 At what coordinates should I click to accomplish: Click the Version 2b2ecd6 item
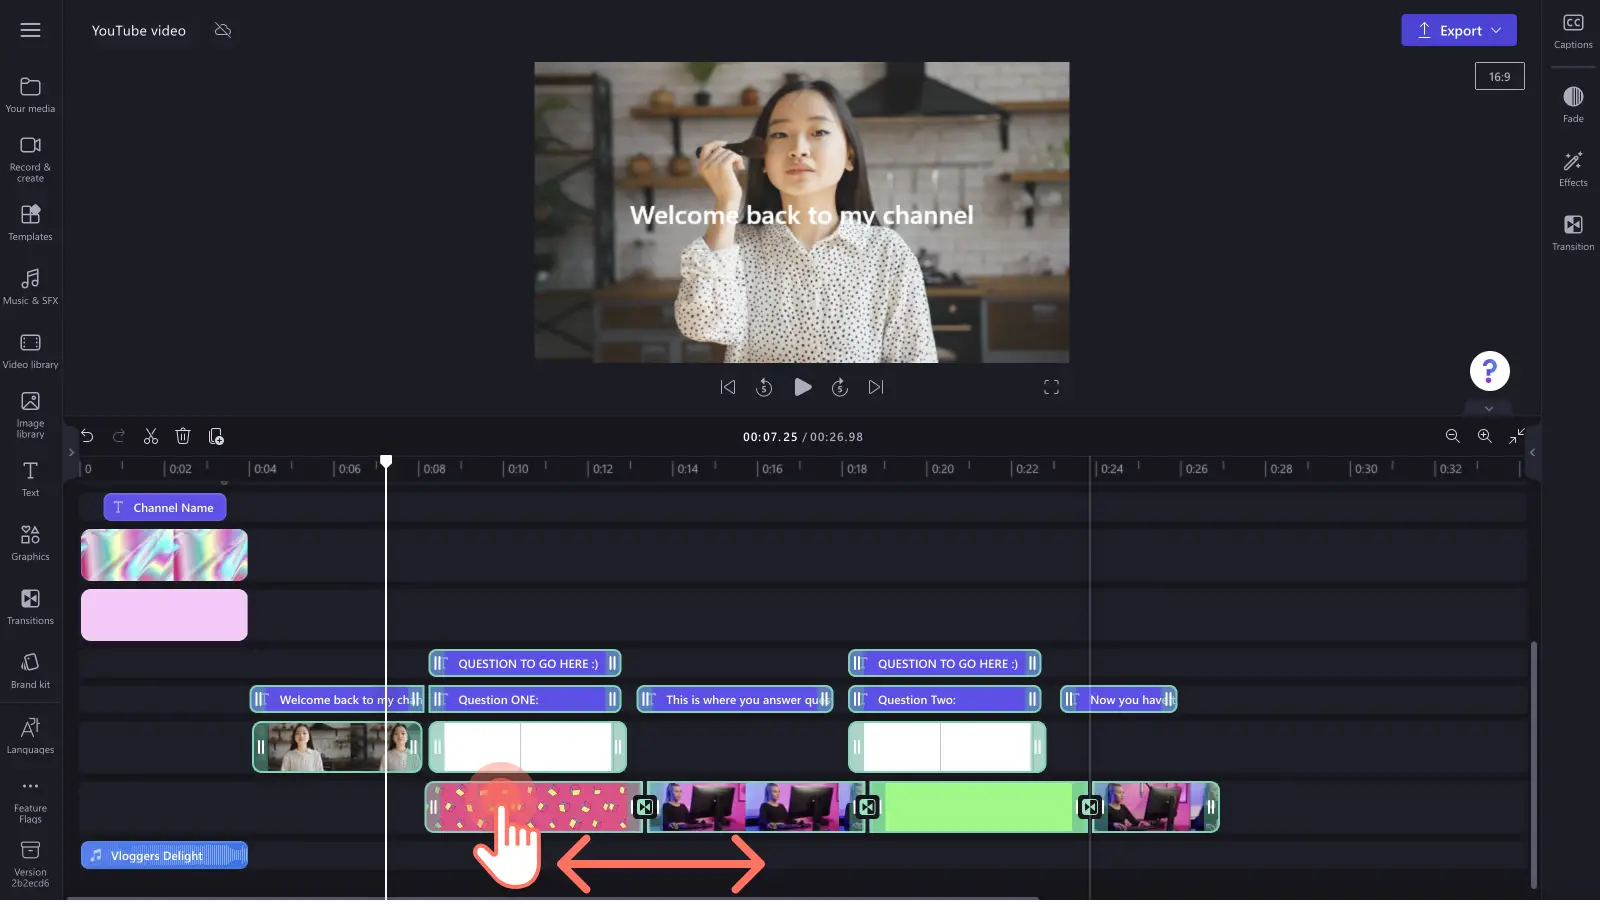(x=30, y=865)
